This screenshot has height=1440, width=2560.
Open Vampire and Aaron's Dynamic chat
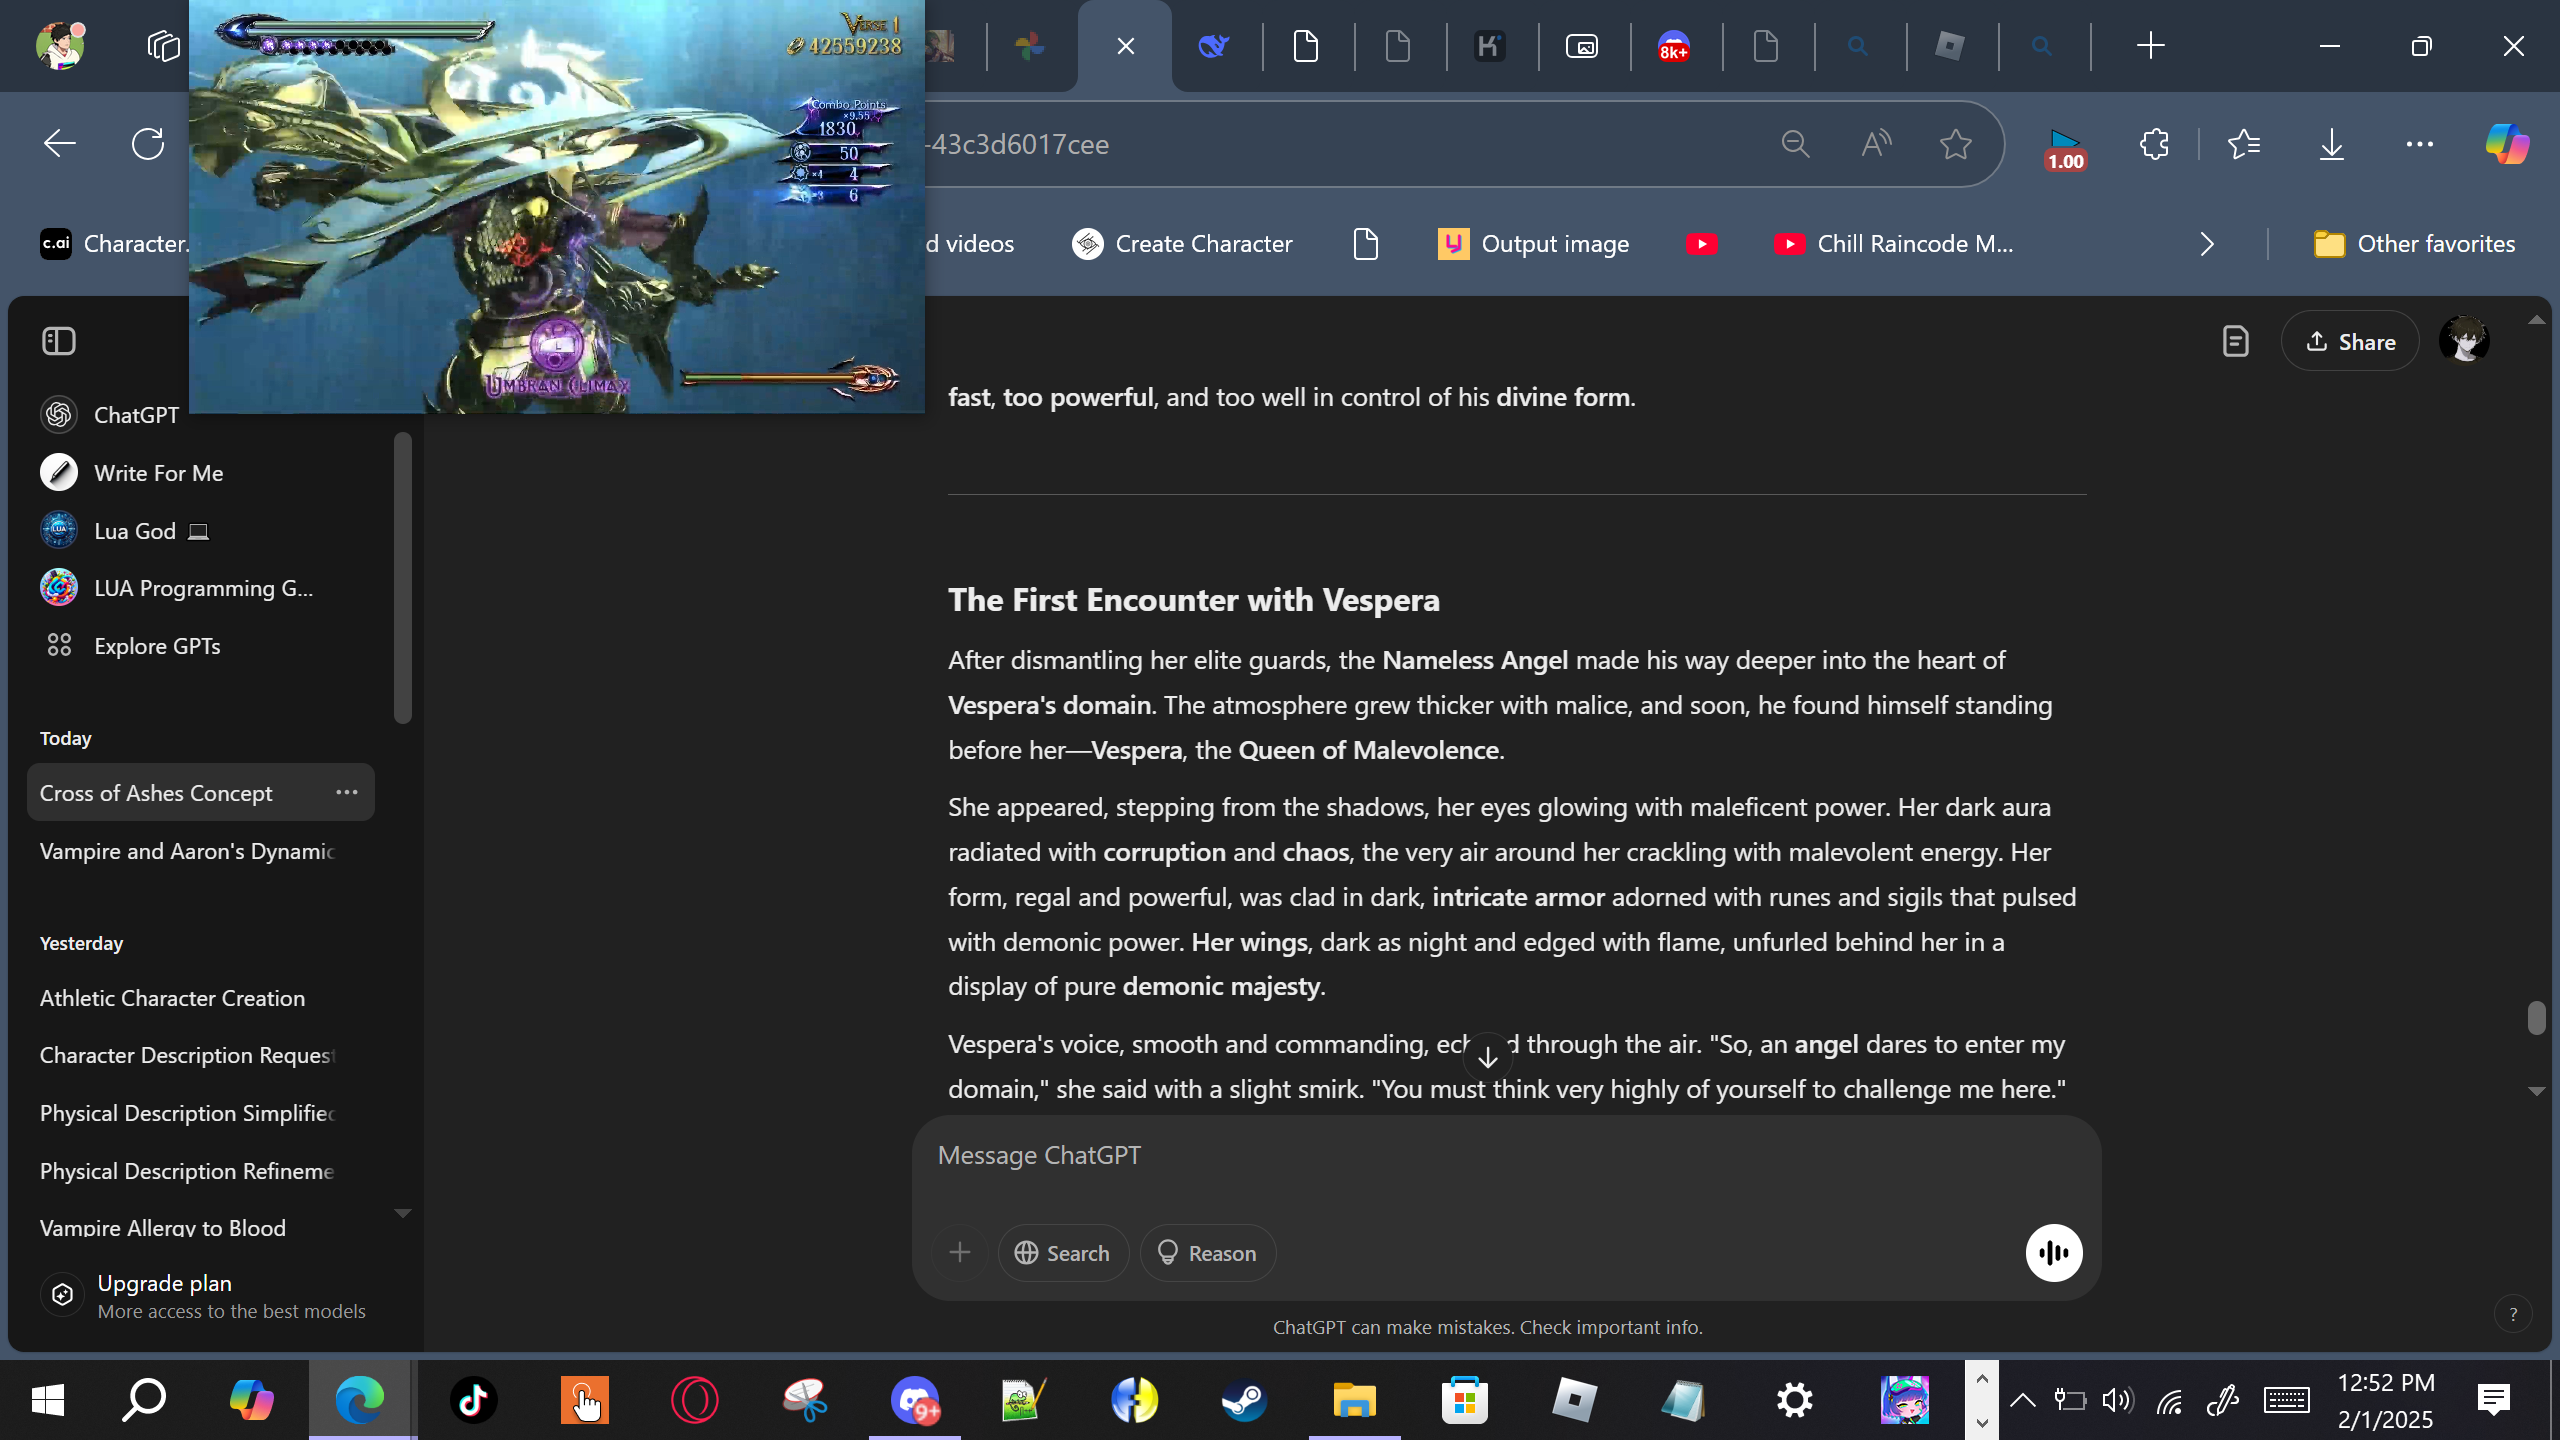[187, 851]
